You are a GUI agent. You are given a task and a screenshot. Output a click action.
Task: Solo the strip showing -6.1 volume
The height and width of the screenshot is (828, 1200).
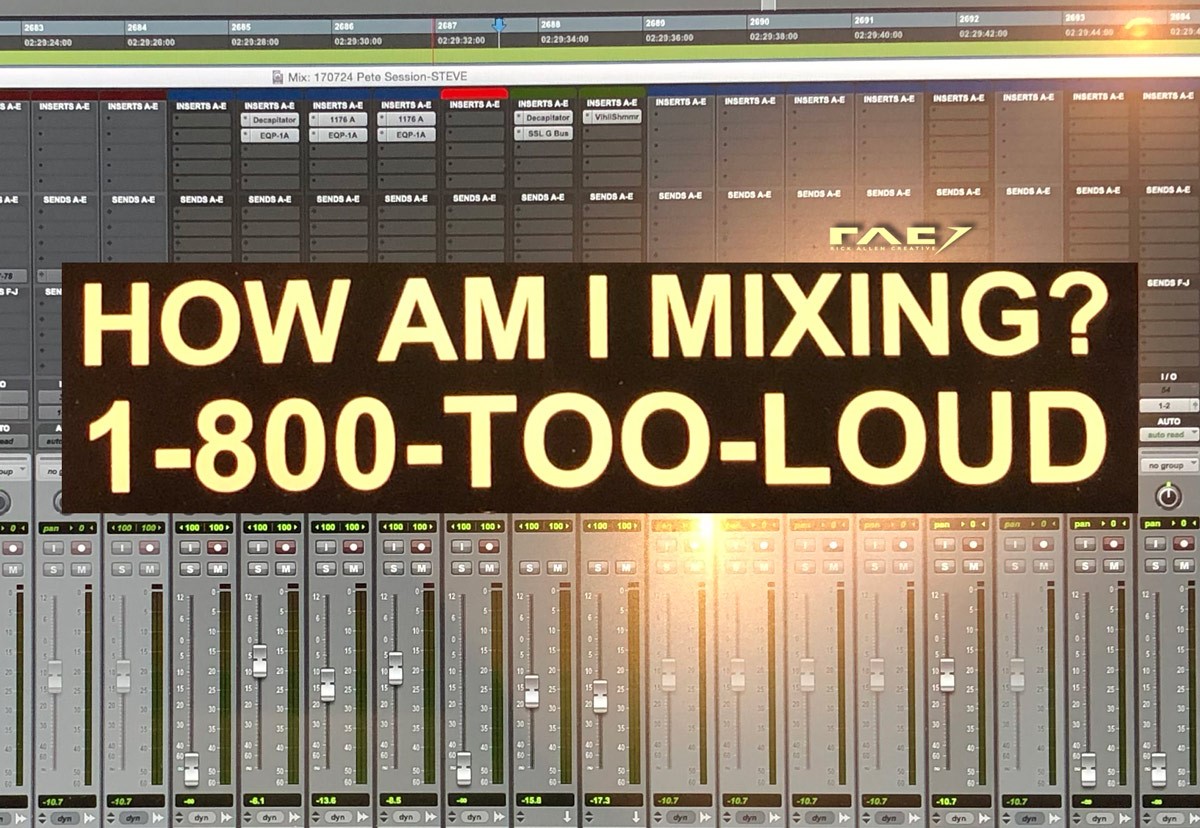(x=258, y=568)
